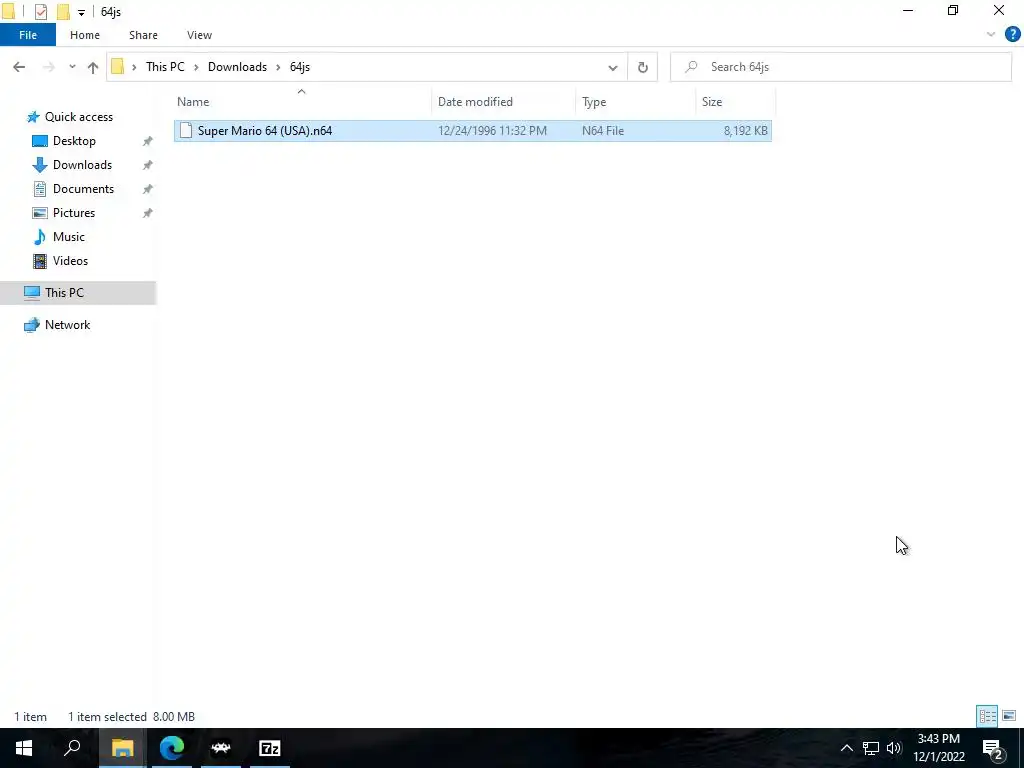This screenshot has width=1024, height=768.
Task: Sort by Date modified column header
Action: pyautogui.click(x=503, y=102)
